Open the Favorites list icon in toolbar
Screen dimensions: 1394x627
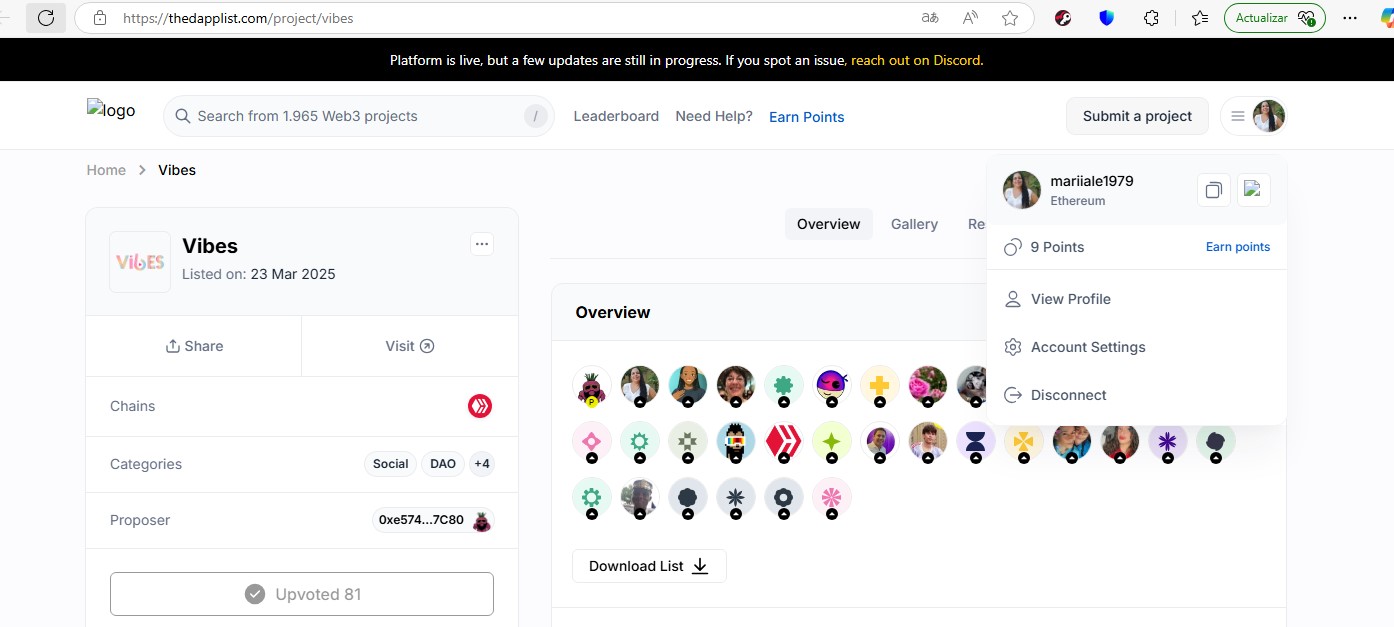(1200, 18)
